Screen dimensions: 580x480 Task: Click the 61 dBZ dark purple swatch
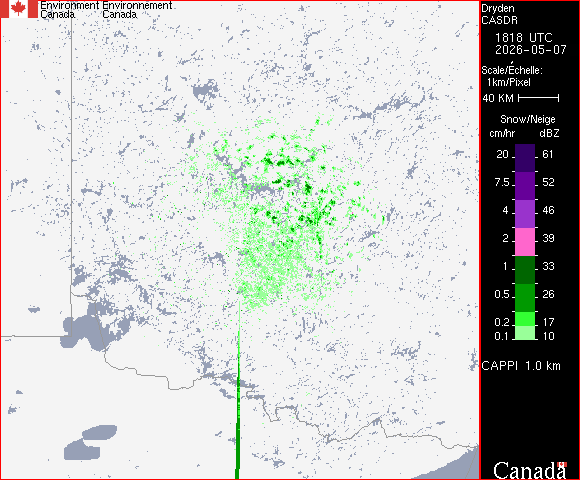tap(525, 158)
